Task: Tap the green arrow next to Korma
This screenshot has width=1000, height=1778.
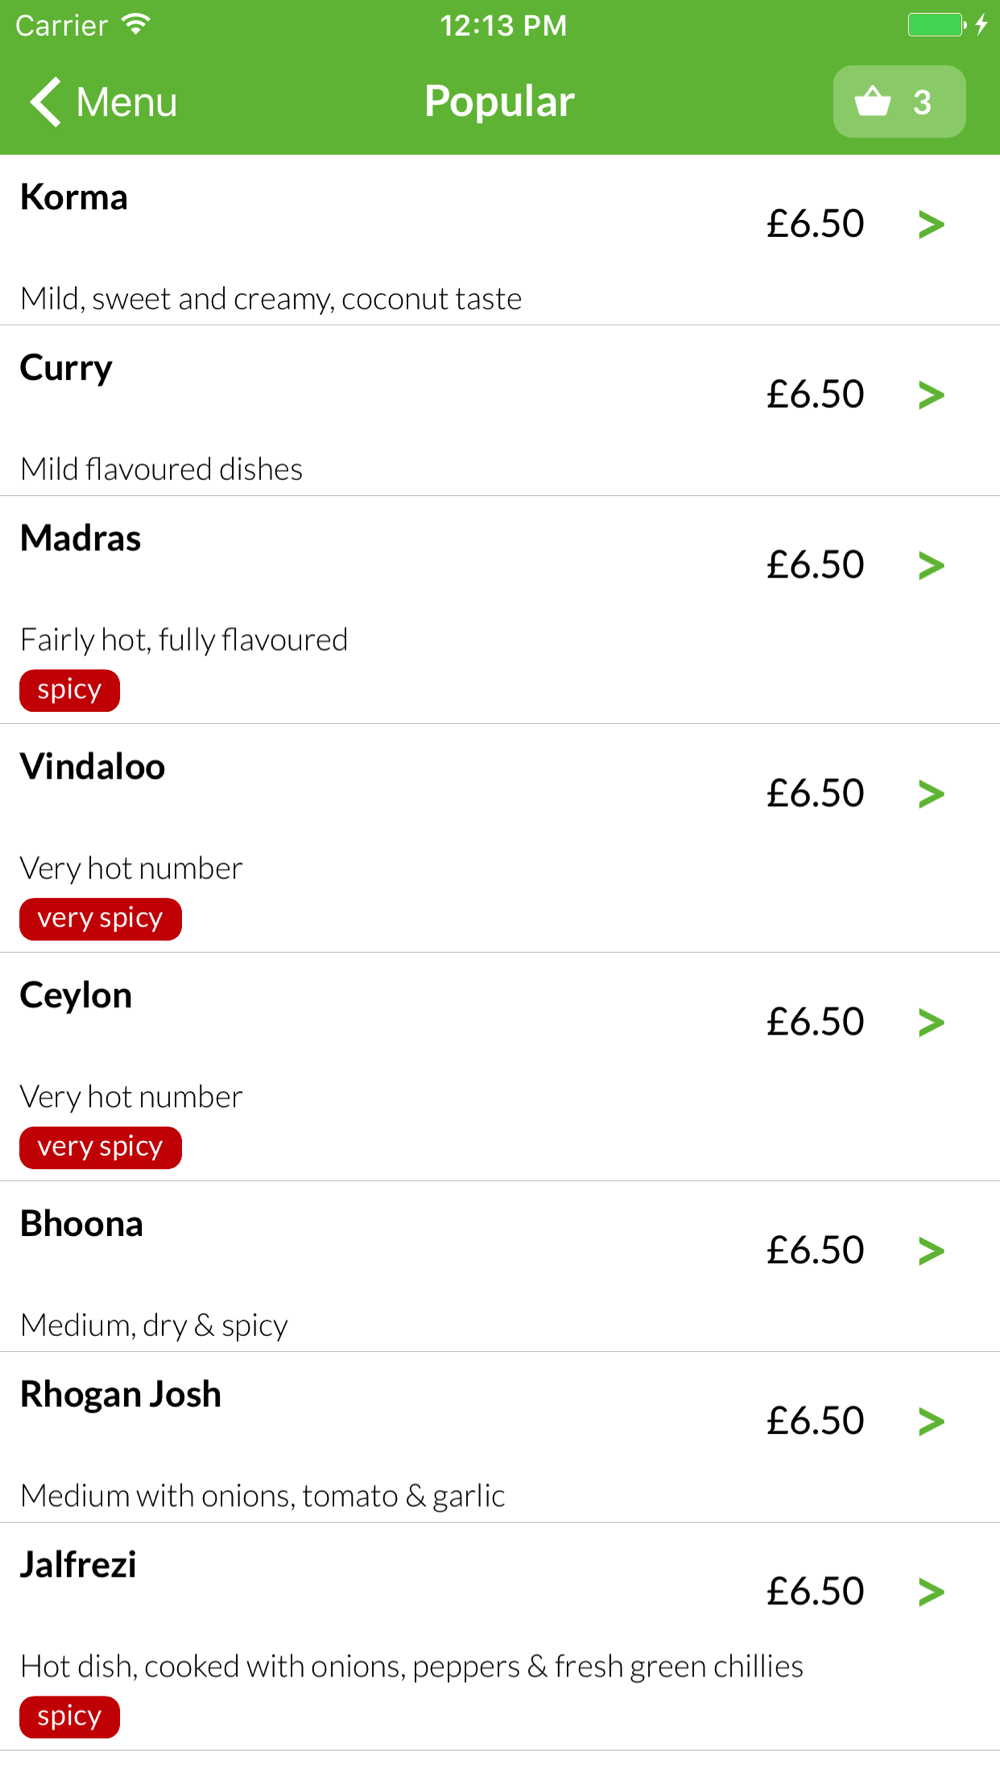Action: click(931, 224)
